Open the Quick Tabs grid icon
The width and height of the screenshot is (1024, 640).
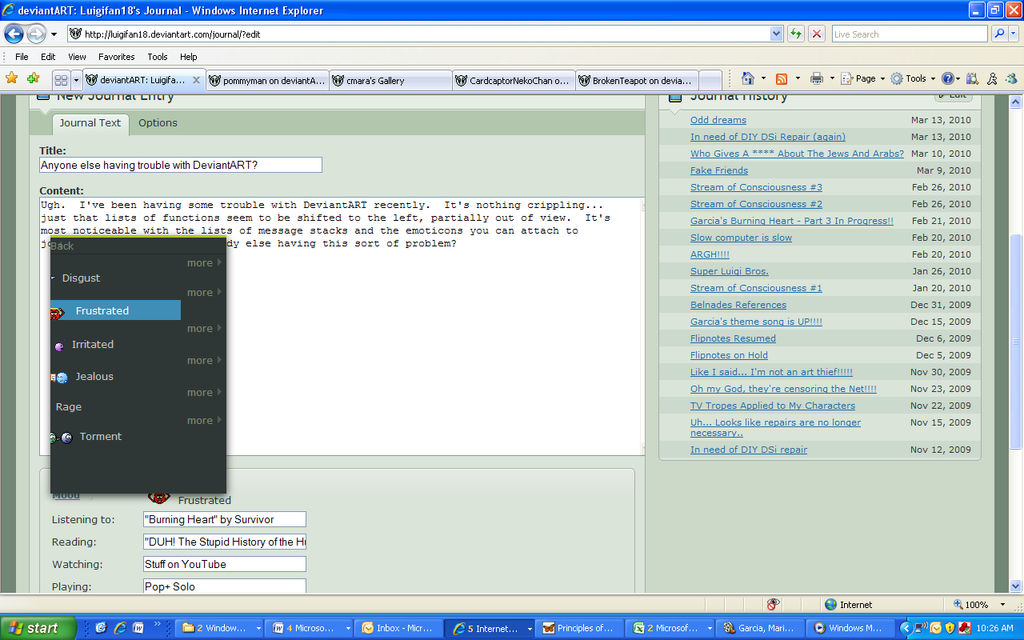pos(61,80)
